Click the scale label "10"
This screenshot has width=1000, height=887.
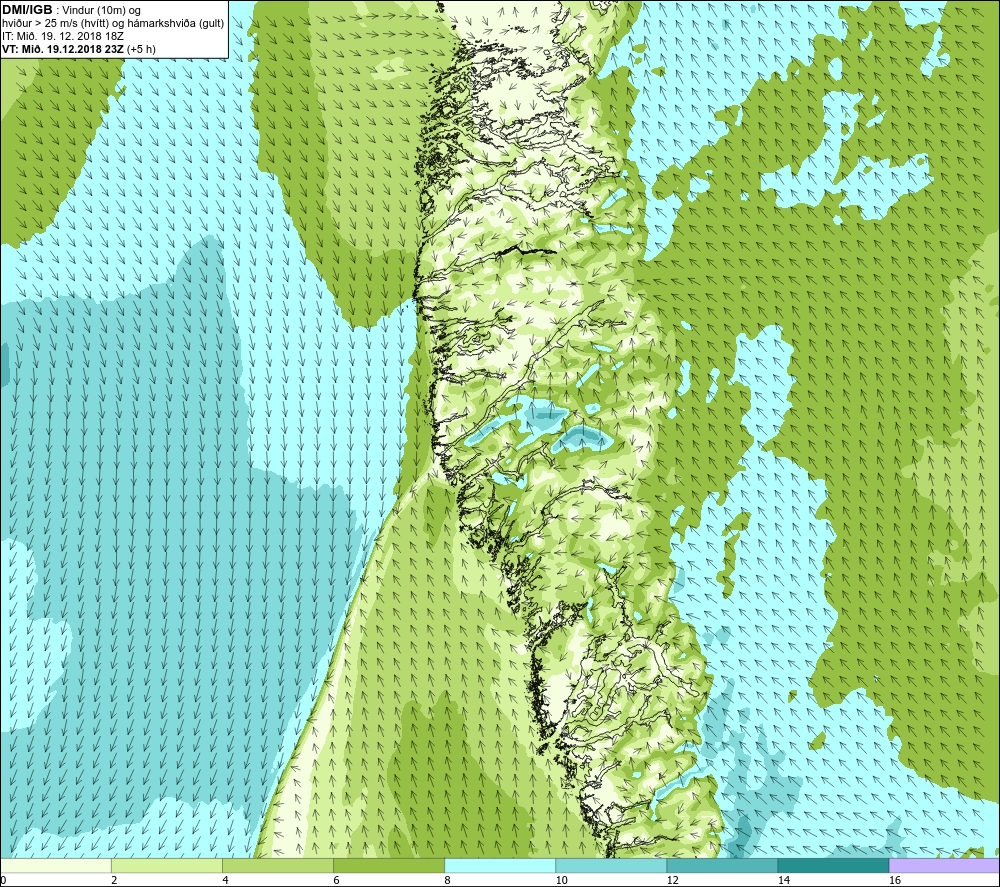[561, 881]
